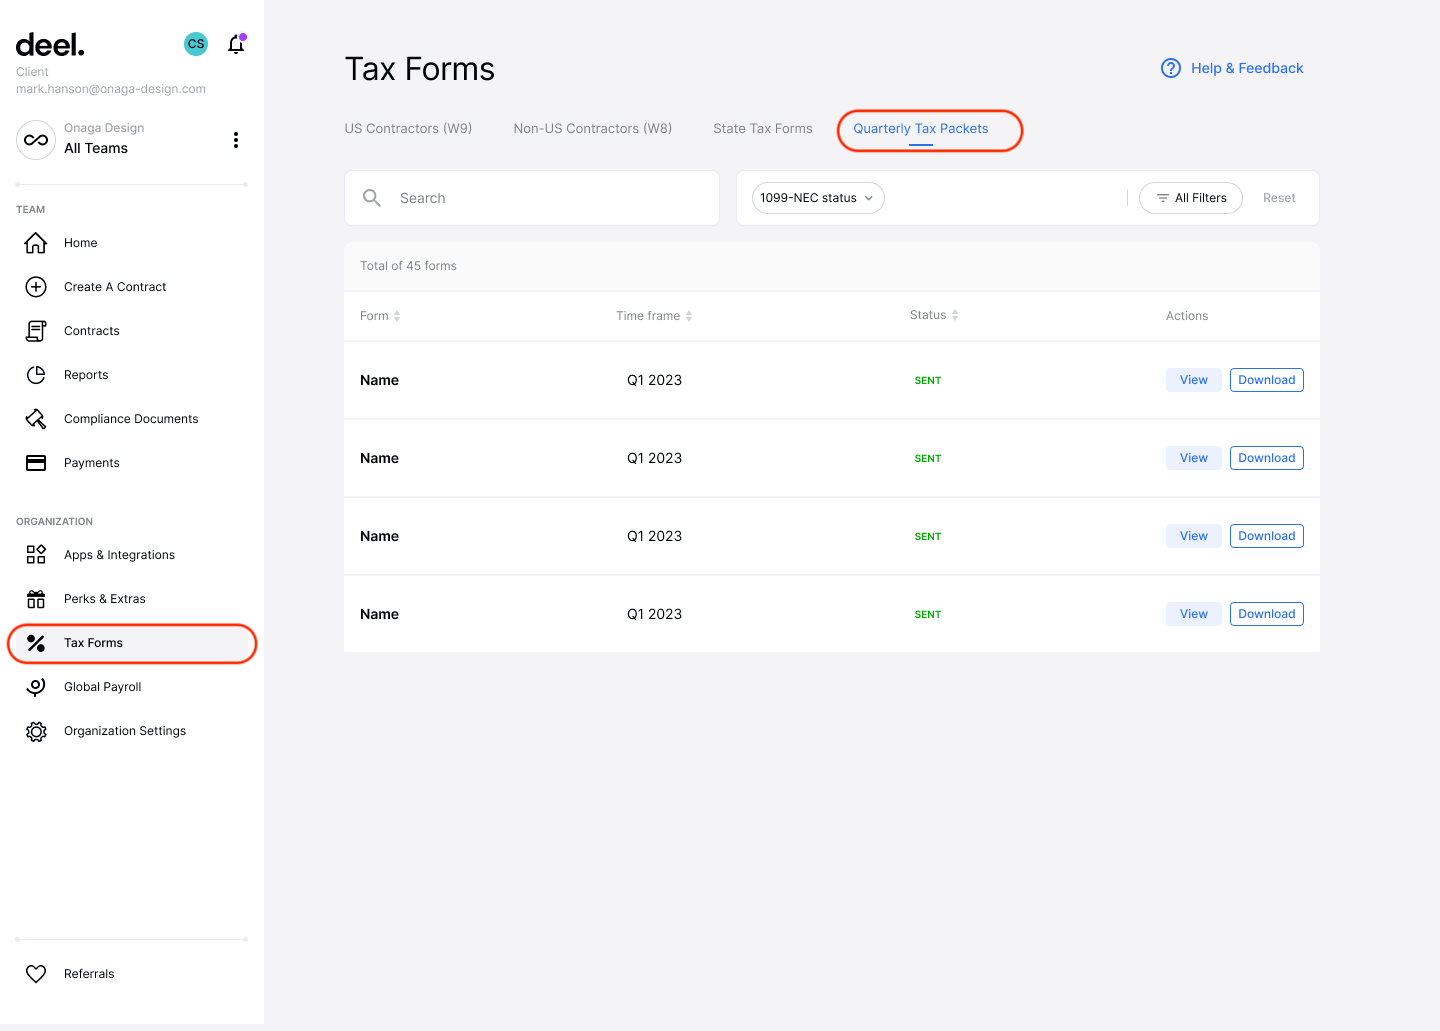Download the first Q1 2023 tax packet
This screenshot has width=1440, height=1031.
[x=1266, y=379]
